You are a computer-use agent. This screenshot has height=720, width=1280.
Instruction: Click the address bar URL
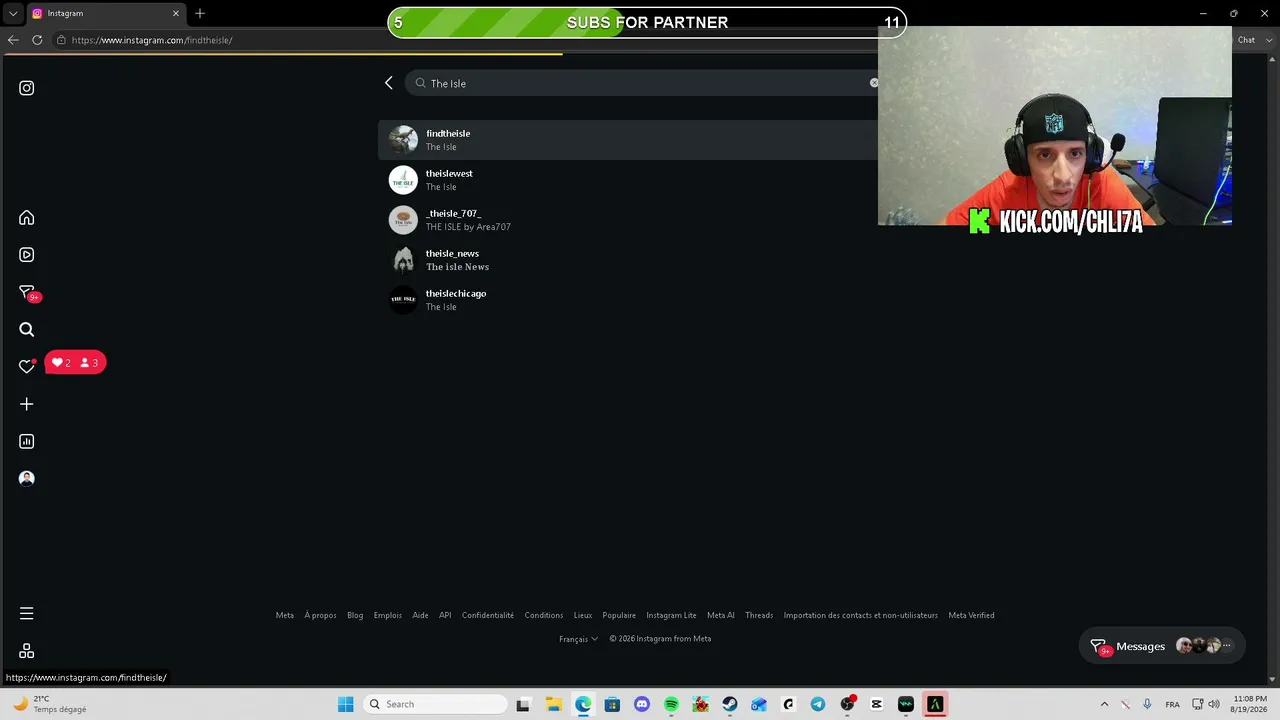152,40
